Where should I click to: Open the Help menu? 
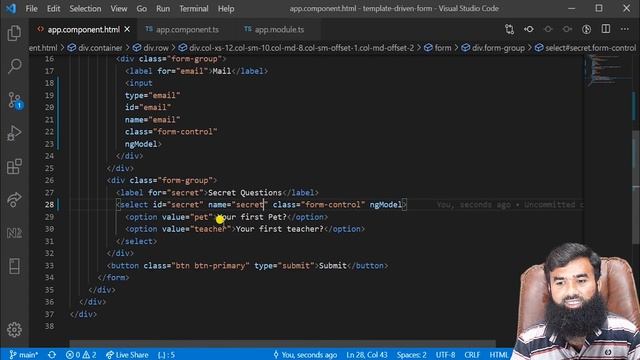point(226,9)
